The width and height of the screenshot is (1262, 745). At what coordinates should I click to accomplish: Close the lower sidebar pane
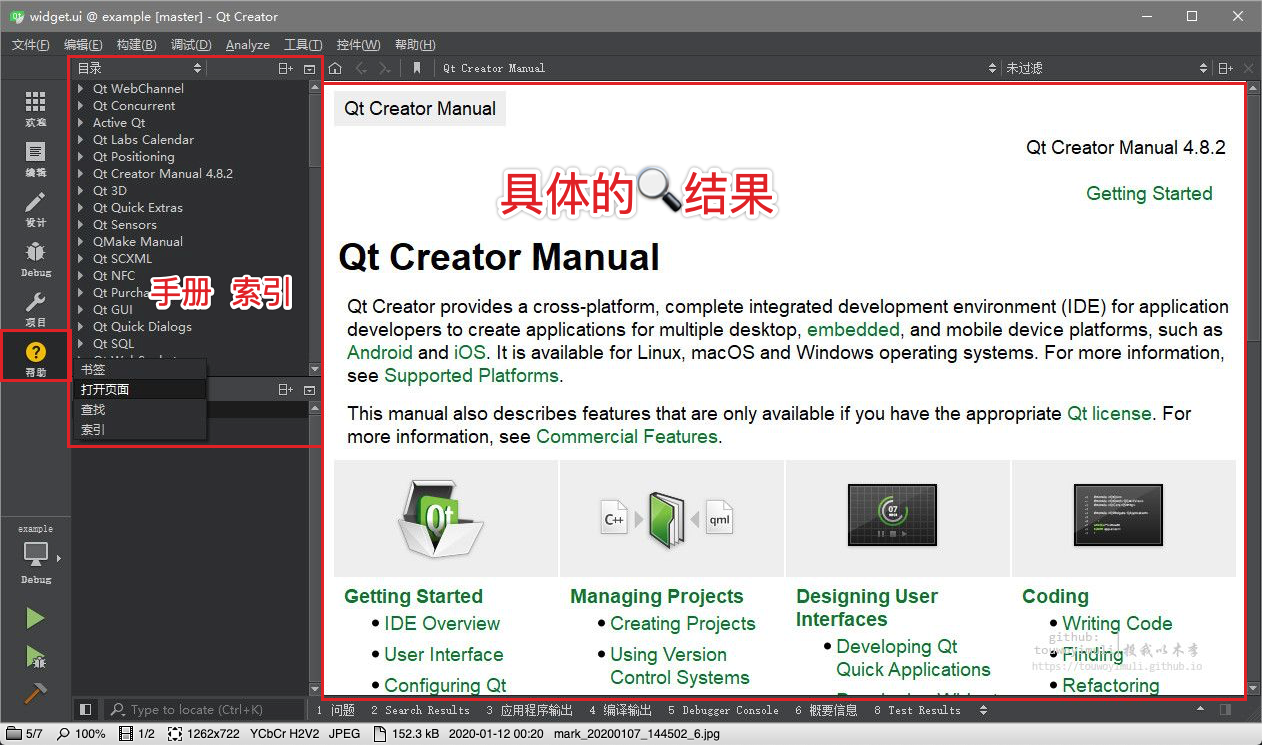(x=309, y=389)
